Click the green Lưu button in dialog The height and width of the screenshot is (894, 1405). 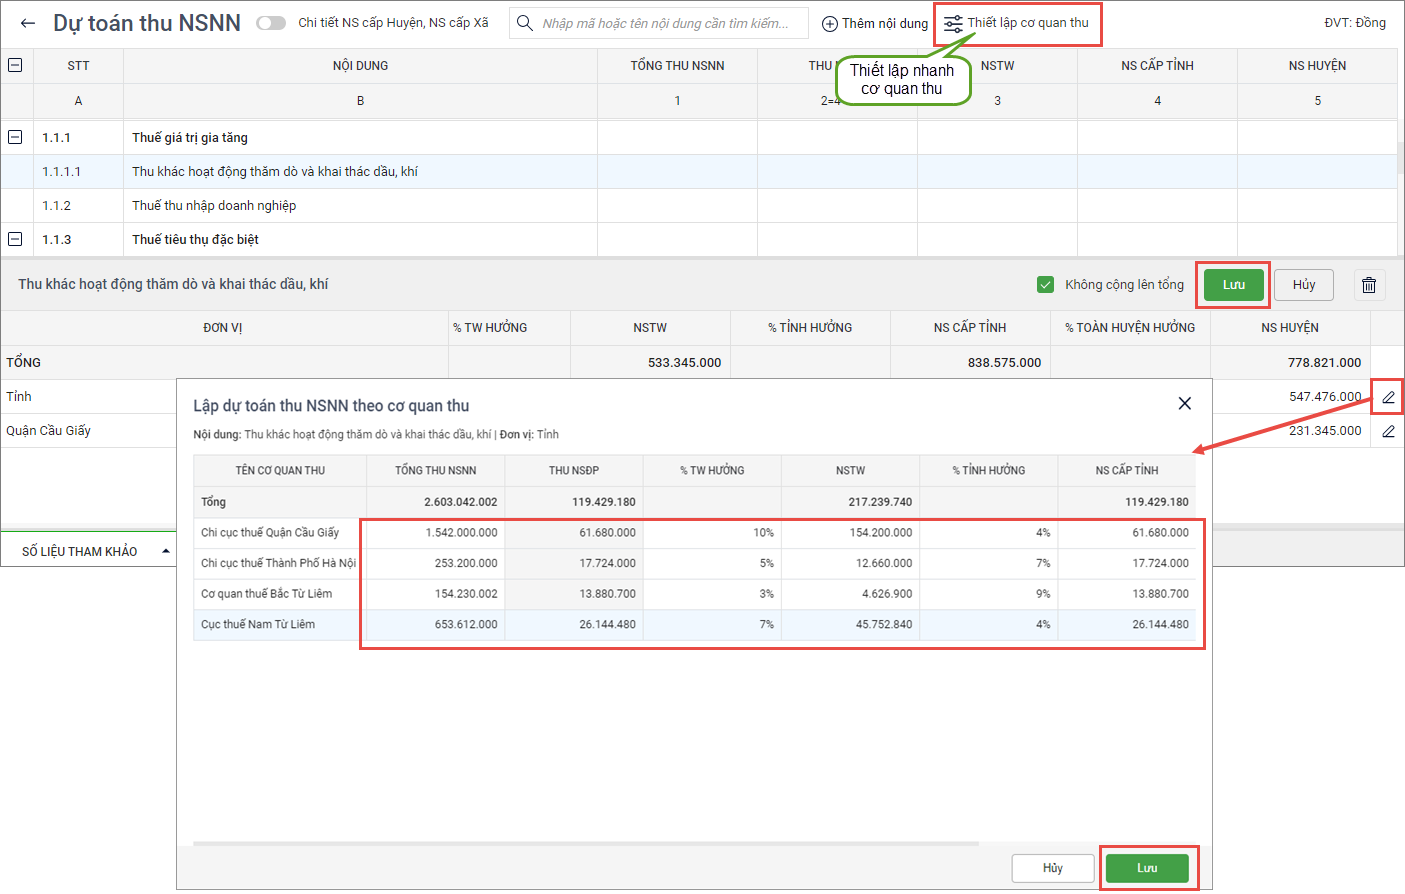1147,868
